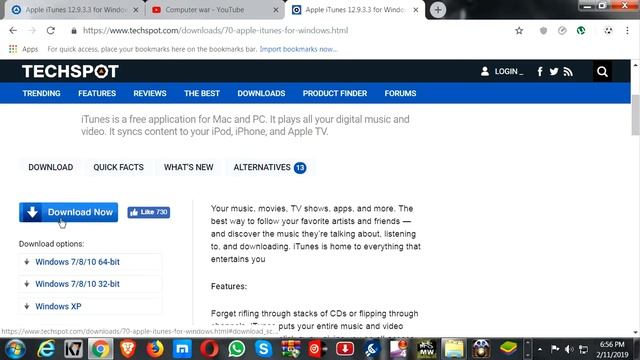Switch to the Computer war - YouTube tab
The width and height of the screenshot is (640, 360).
click(x=204, y=9)
